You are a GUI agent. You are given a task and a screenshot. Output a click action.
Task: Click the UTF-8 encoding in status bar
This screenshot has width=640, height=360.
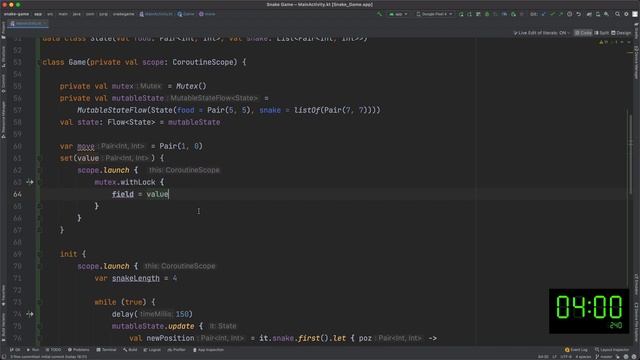click(x=567, y=357)
